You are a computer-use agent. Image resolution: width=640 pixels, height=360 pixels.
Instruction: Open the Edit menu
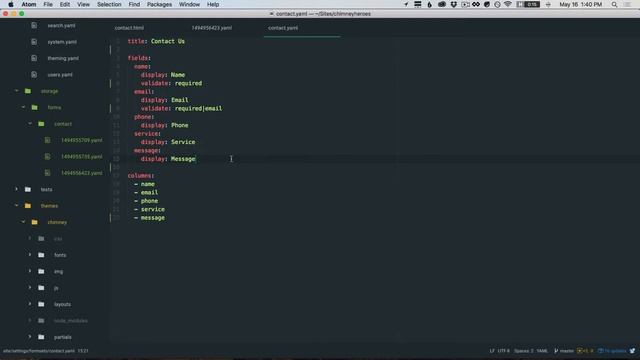64,4
